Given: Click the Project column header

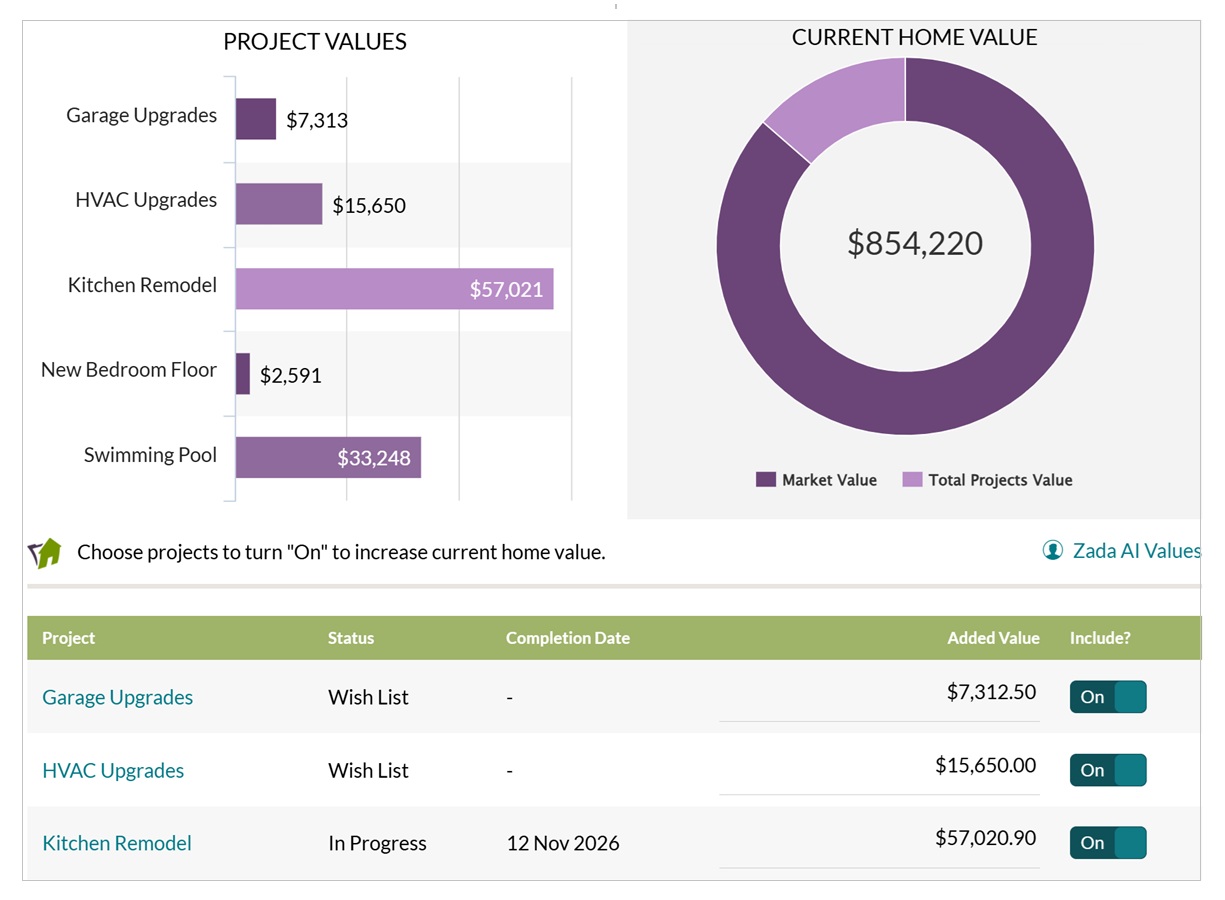Looking at the screenshot, I should (x=69, y=637).
